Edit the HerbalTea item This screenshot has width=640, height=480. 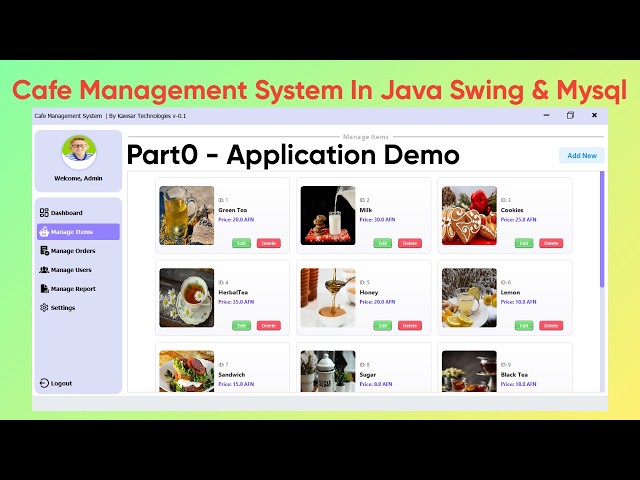(x=241, y=326)
